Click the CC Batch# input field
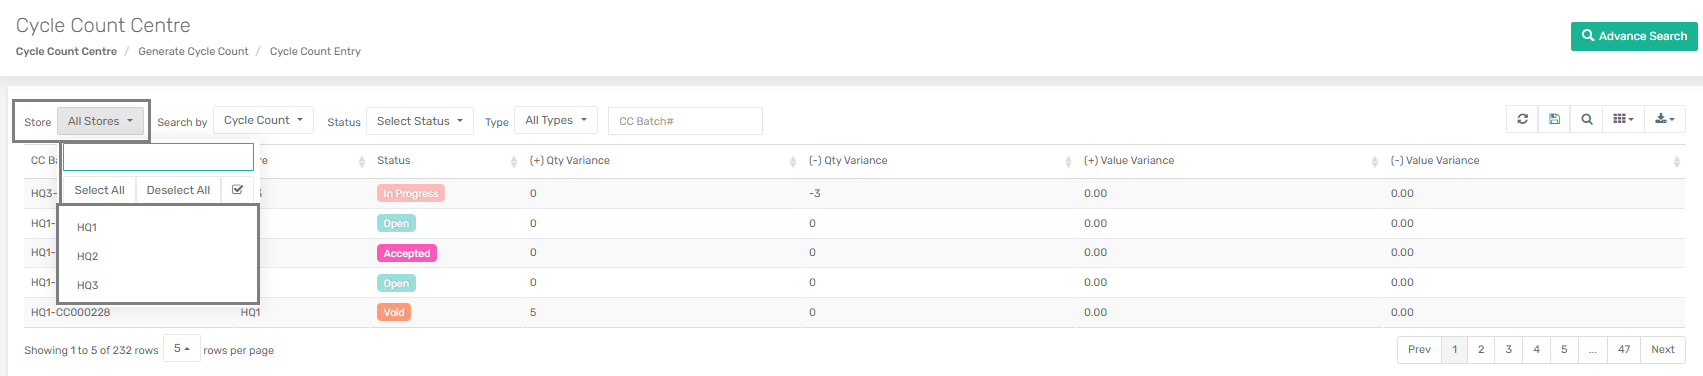 tap(685, 121)
